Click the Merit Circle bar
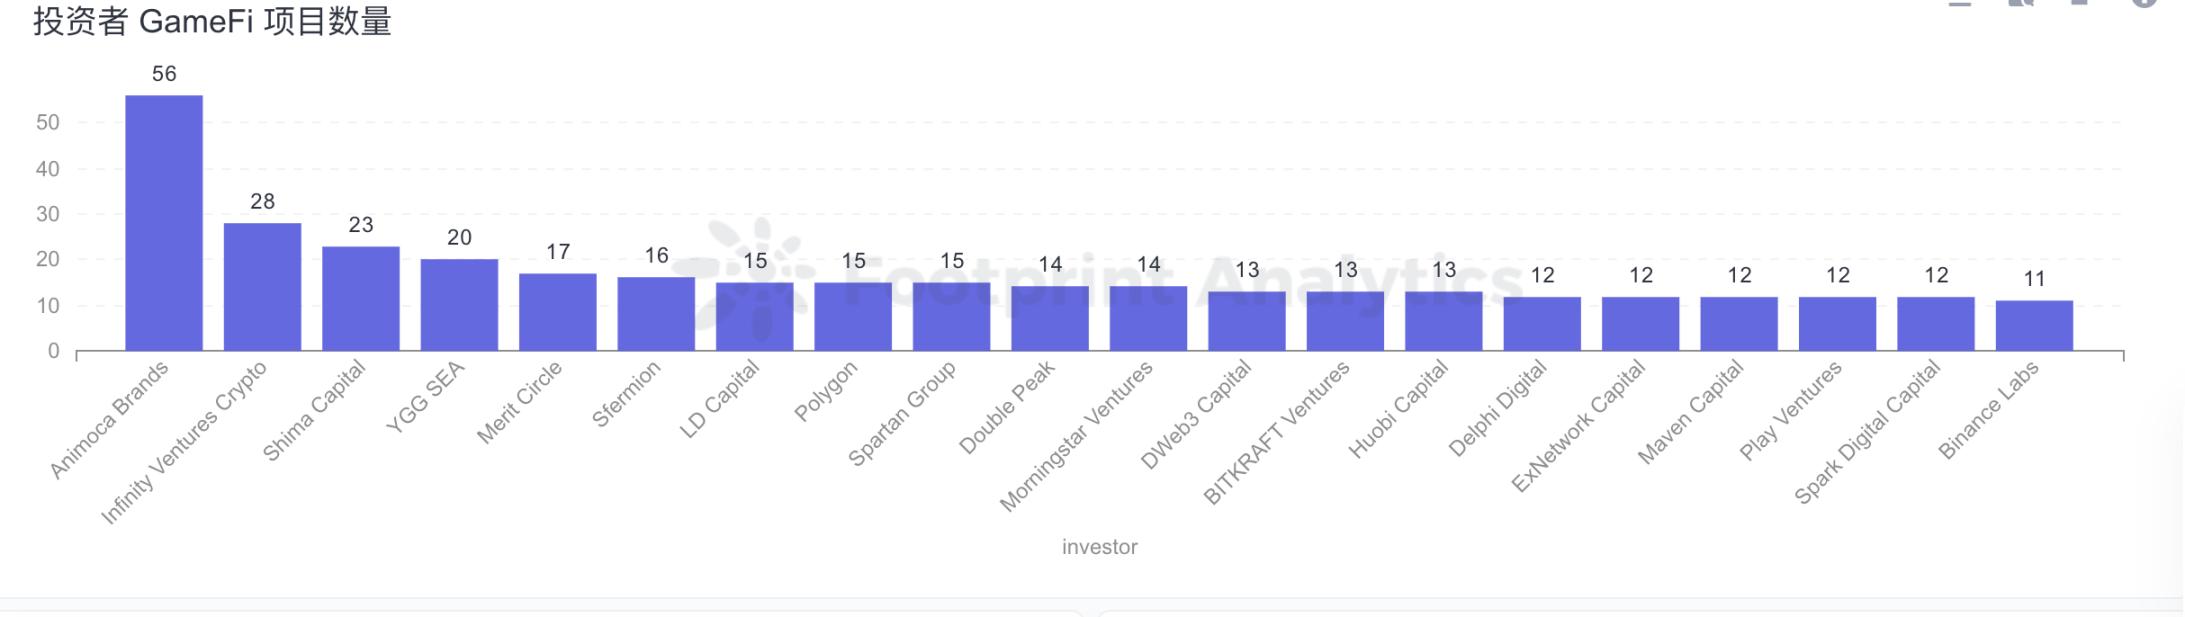 coord(557,312)
